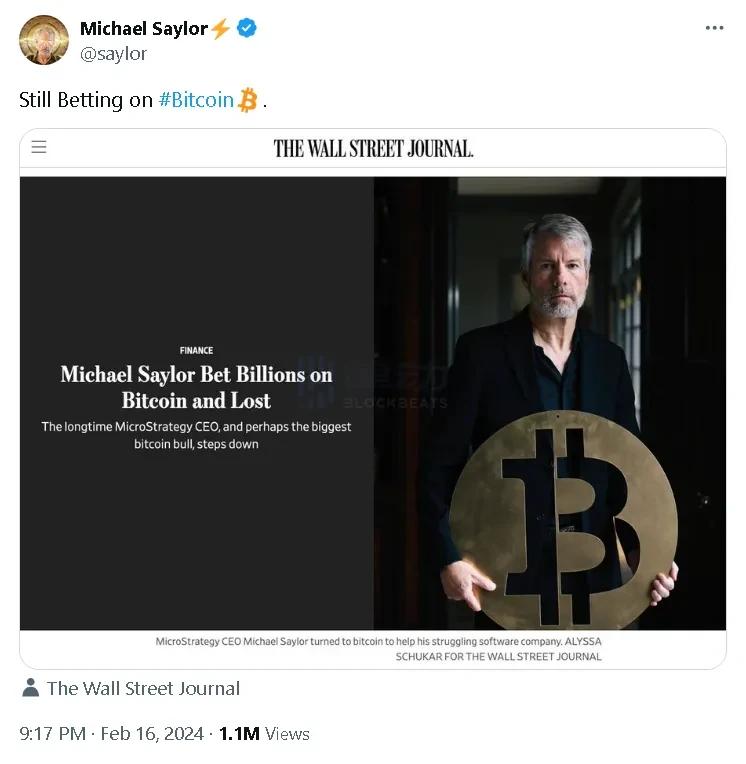Click The Wall Street Journal masthead logo
The image size is (746, 764).
pos(373,148)
